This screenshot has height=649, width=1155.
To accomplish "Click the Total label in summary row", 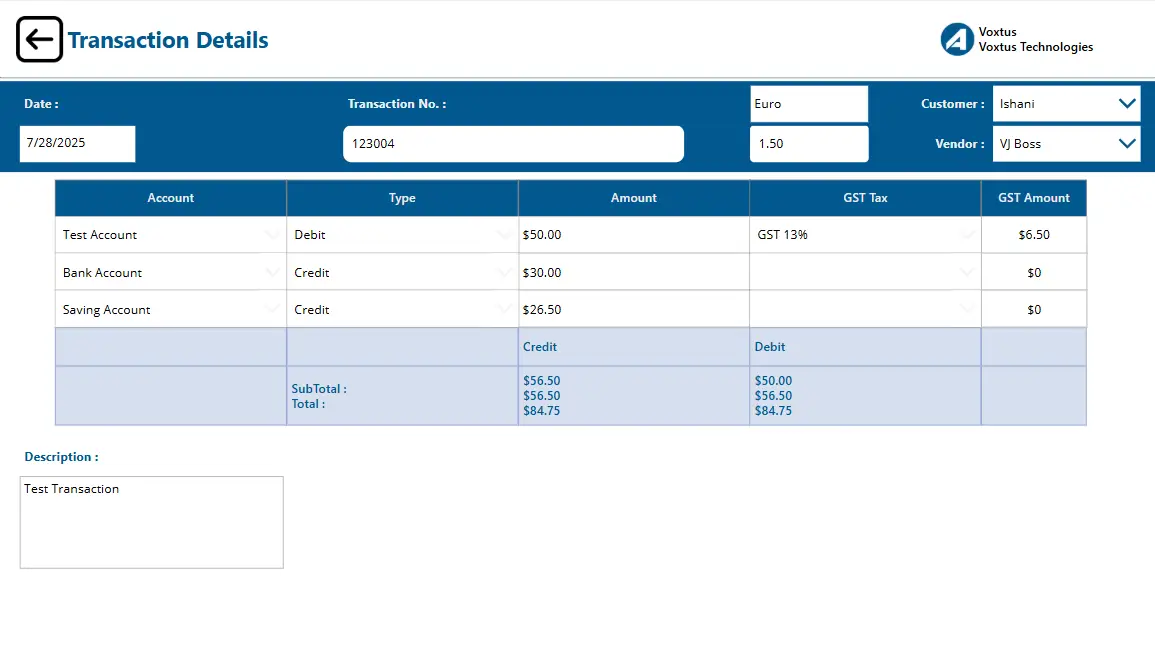I will click(x=308, y=404).
